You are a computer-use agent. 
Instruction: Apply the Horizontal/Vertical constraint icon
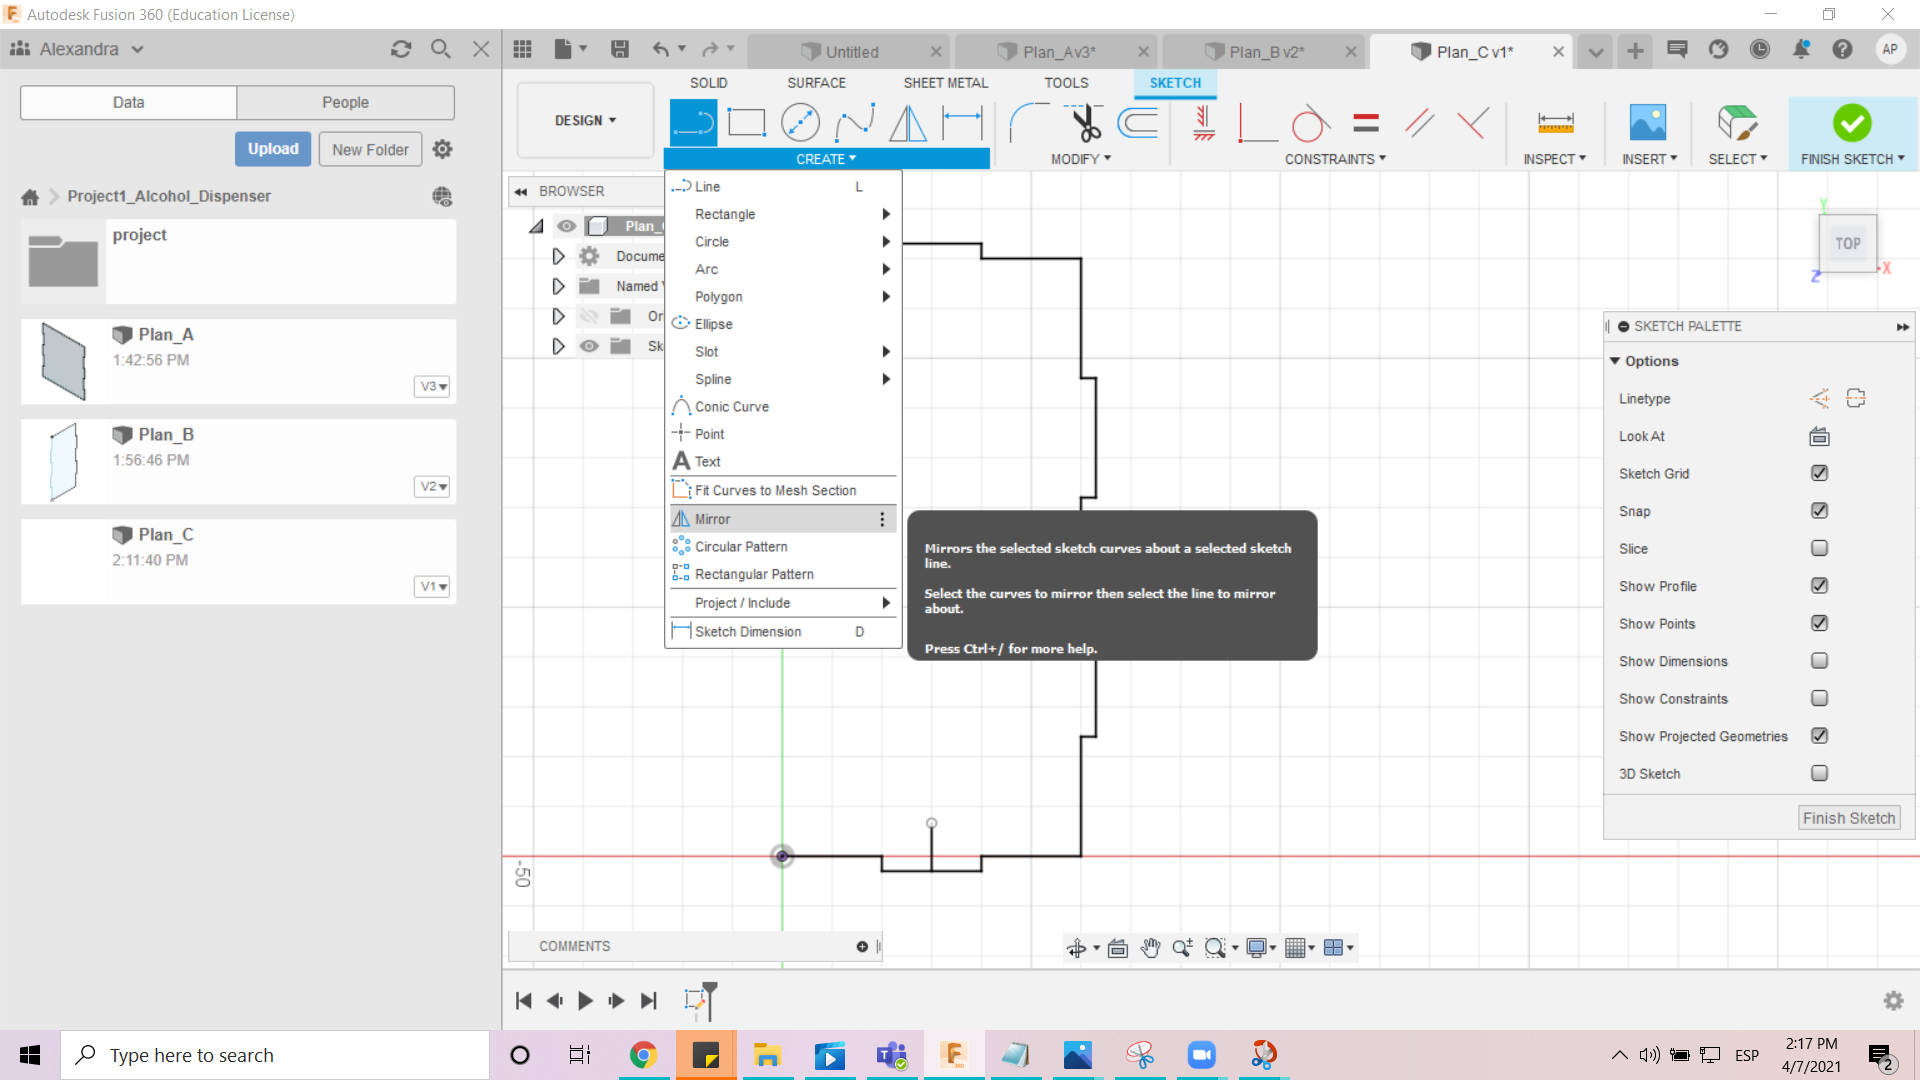[1204, 123]
